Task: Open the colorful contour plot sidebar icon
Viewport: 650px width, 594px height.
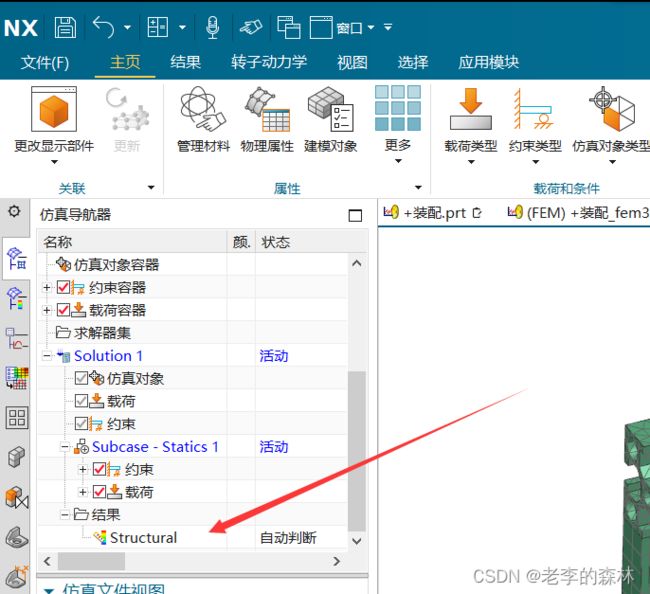Action: click(17, 378)
